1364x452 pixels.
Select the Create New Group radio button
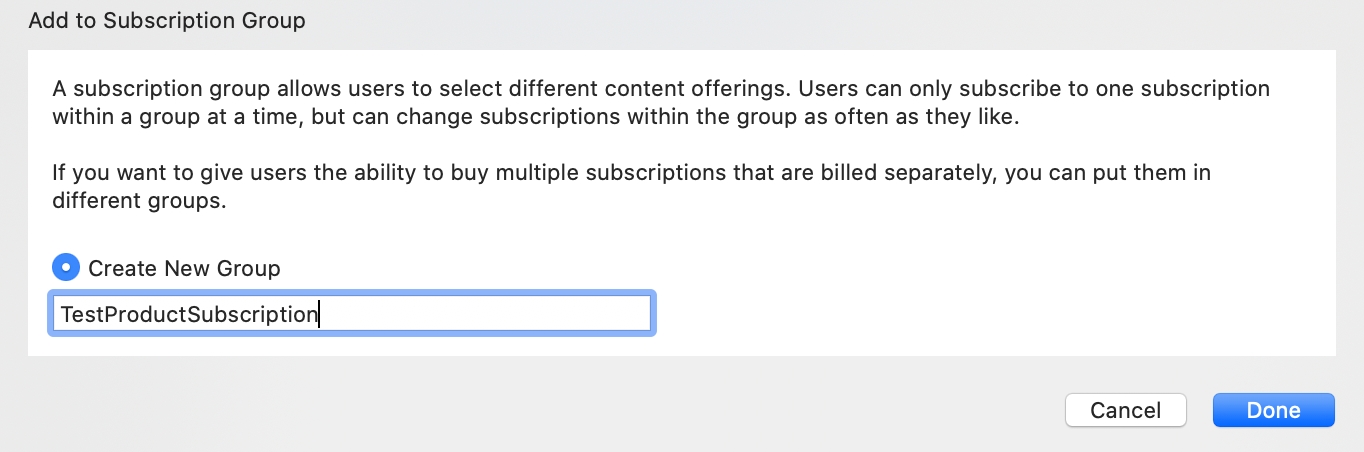(66, 268)
